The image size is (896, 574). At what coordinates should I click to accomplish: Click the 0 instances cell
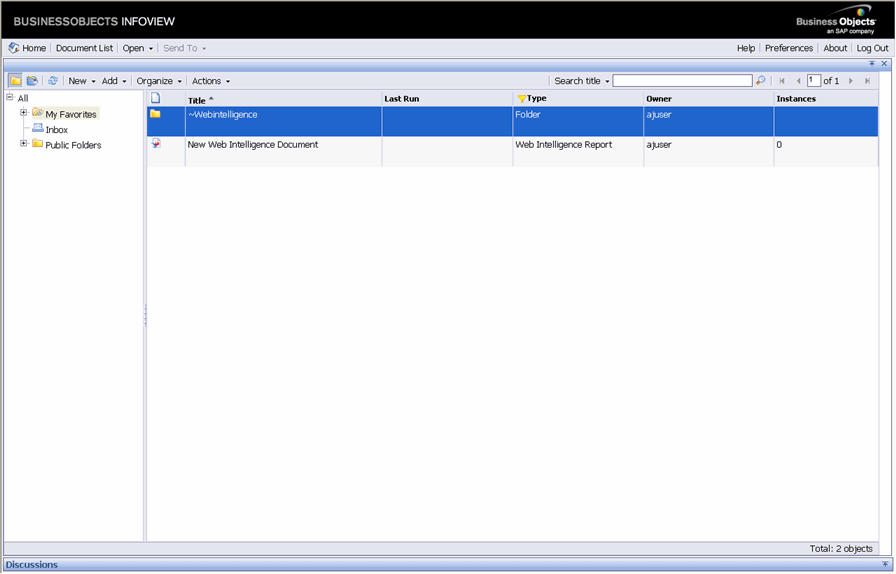click(x=779, y=145)
